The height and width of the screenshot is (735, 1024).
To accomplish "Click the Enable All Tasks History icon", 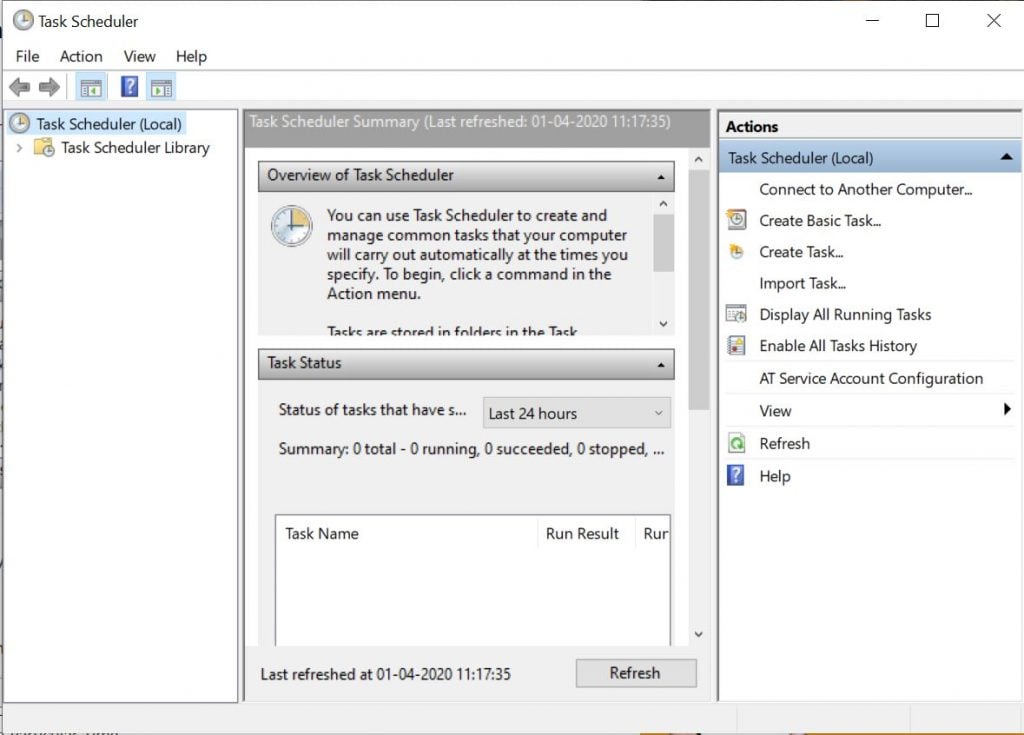I will pyautogui.click(x=737, y=345).
